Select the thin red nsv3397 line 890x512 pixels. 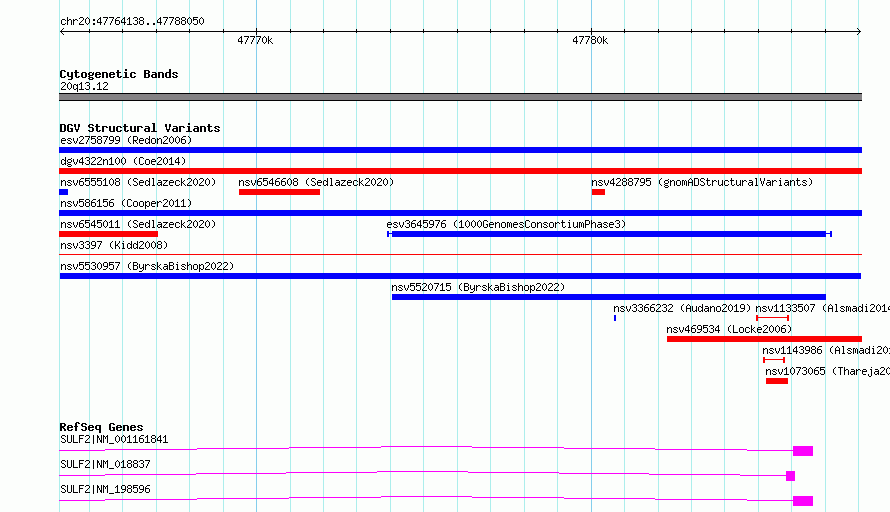(x=460, y=255)
